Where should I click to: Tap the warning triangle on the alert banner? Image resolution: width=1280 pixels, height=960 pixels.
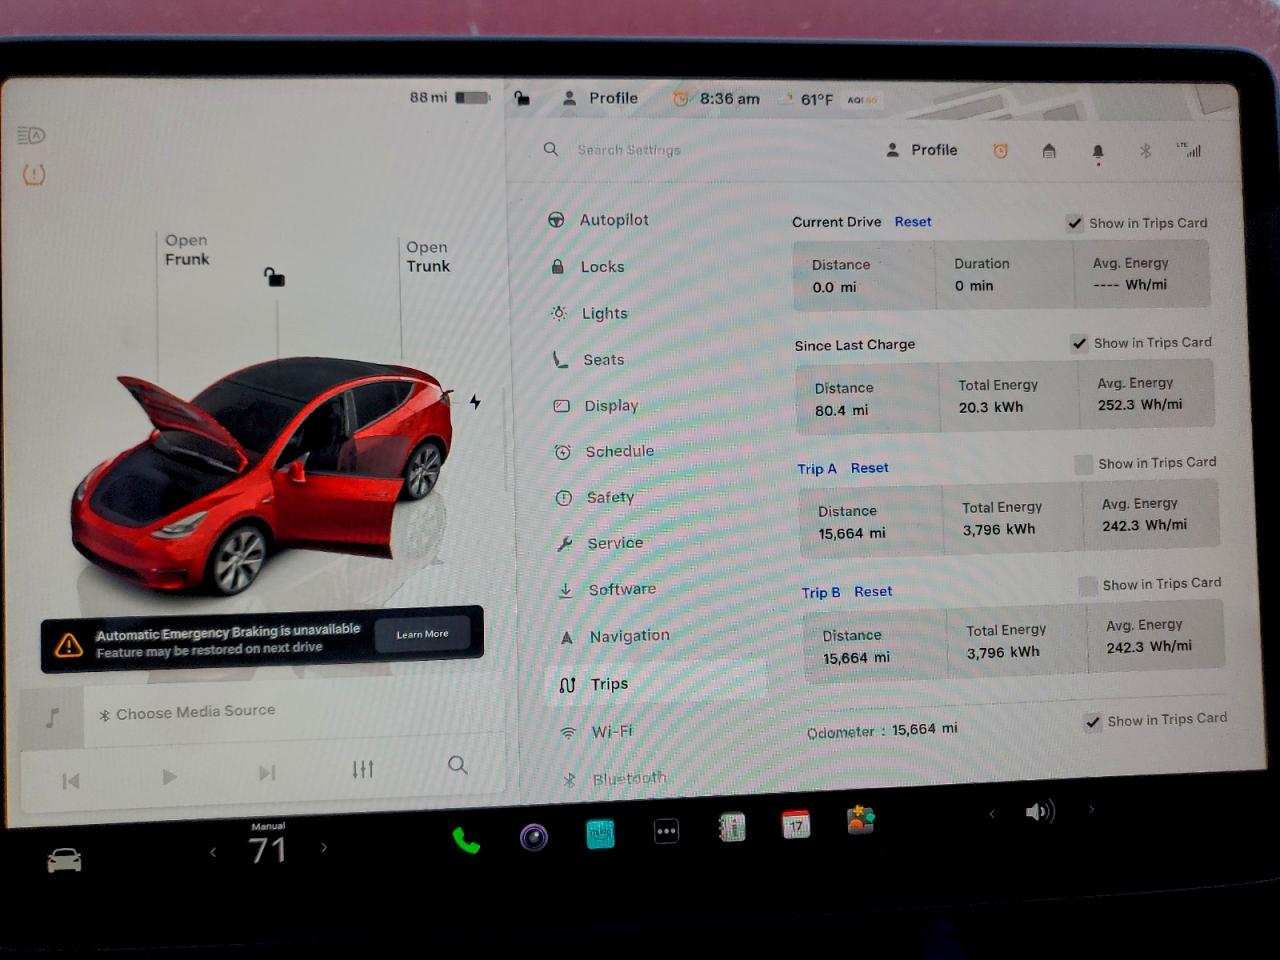69,645
